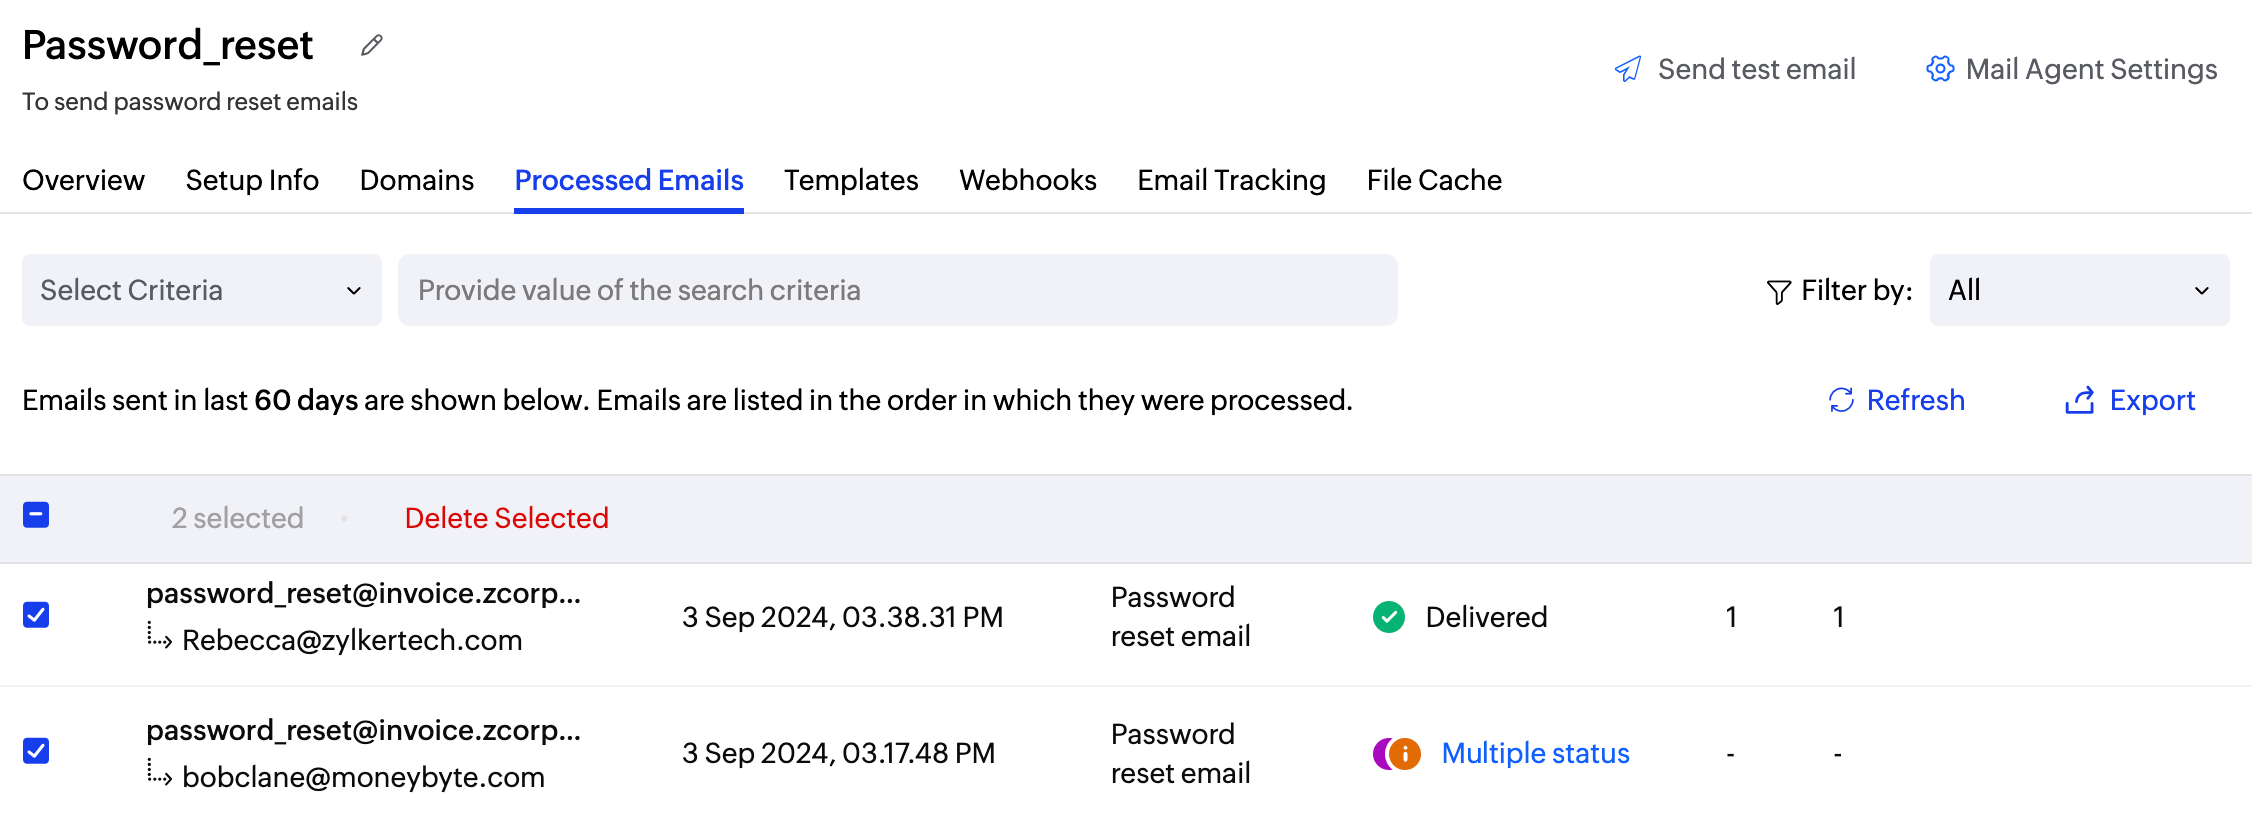Open the Select Criteria dropdown
The height and width of the screenshot is (820, 2252).
[202, 290]
